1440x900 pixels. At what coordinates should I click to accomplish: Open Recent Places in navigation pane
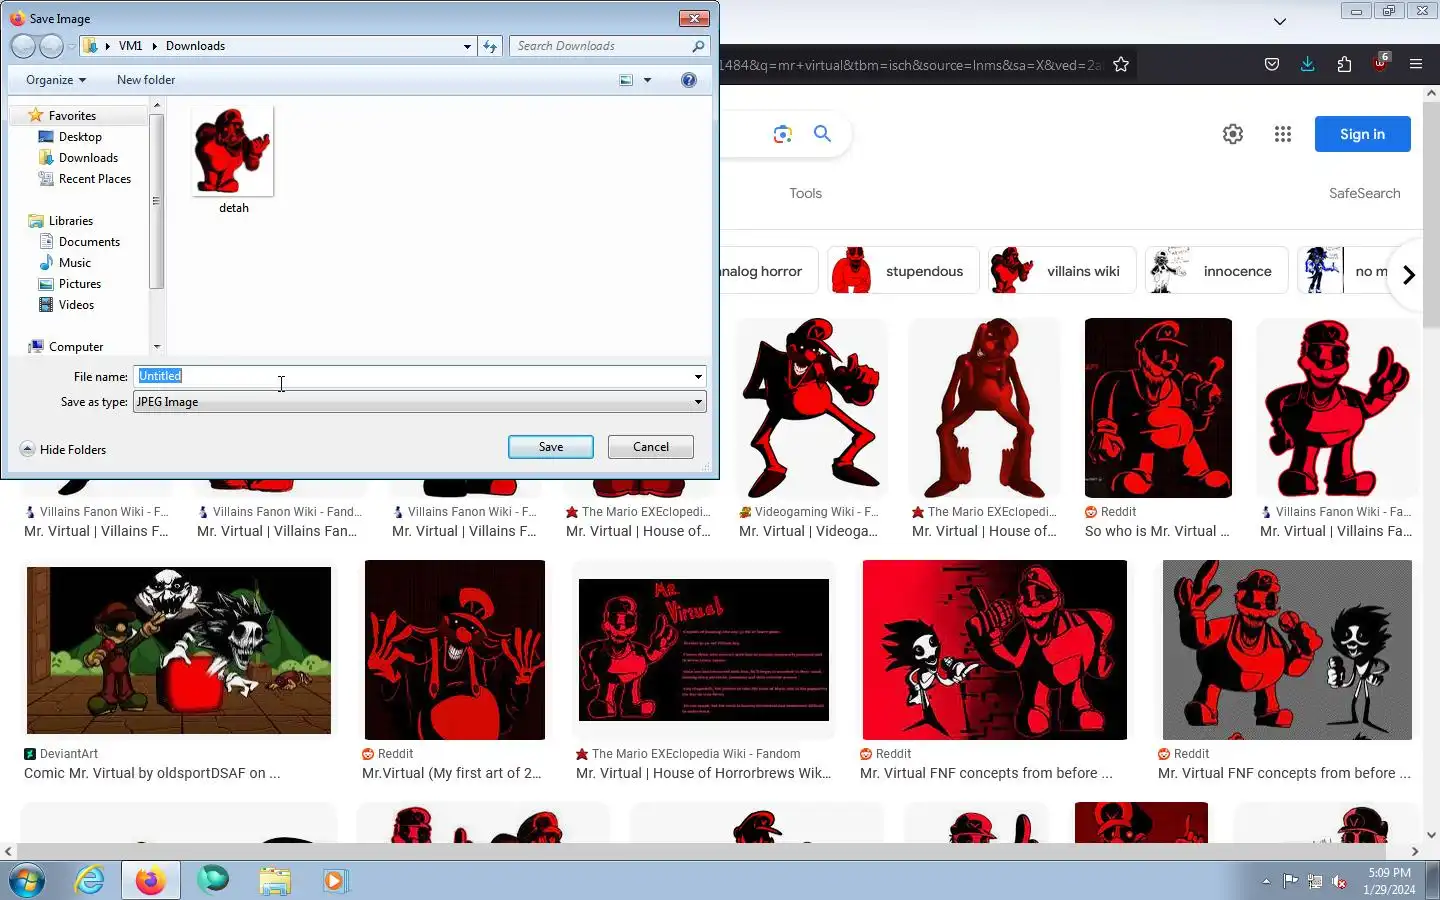95,179
